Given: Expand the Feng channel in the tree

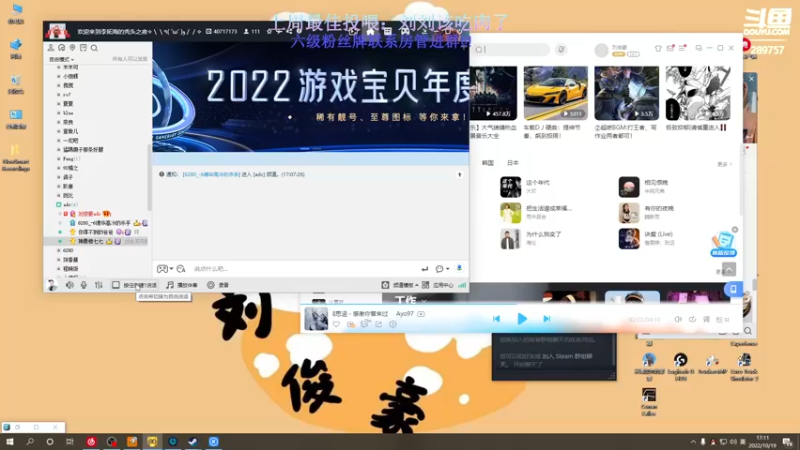Looking at the screenshot, I should pyautogui.click(x=59, y=159).
